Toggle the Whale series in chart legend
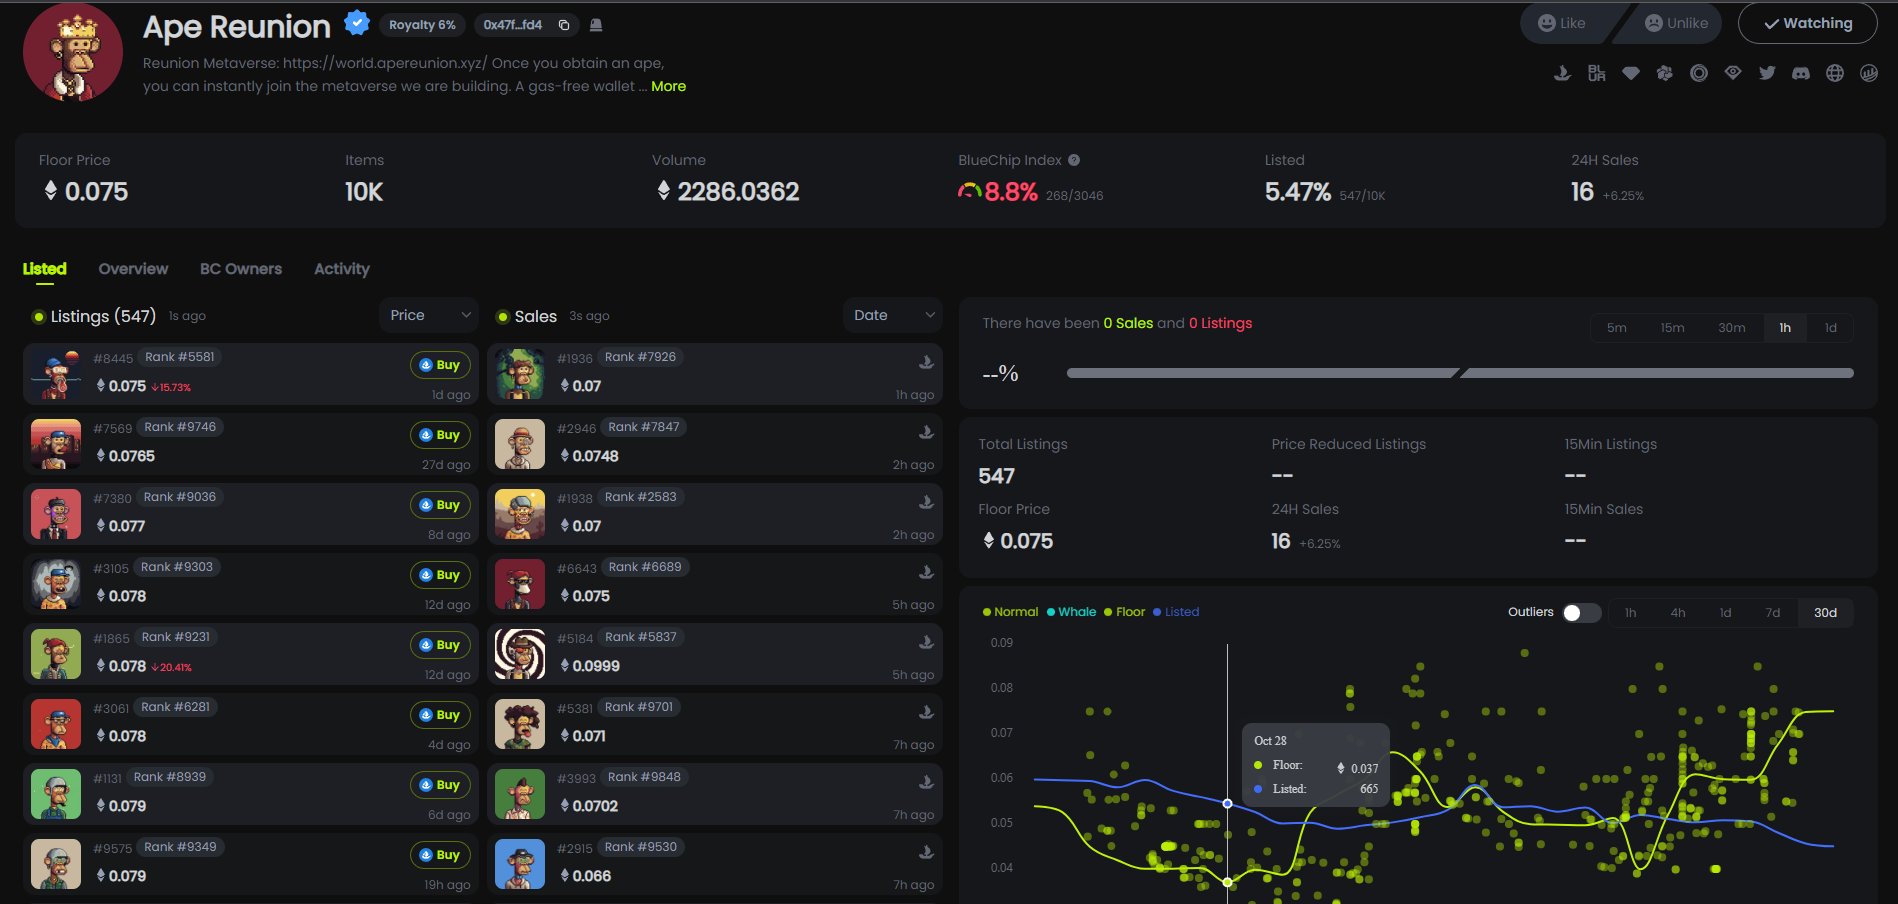Image resolution: width=1898 pixels, height=904 pixels. tap(1072, 612)
